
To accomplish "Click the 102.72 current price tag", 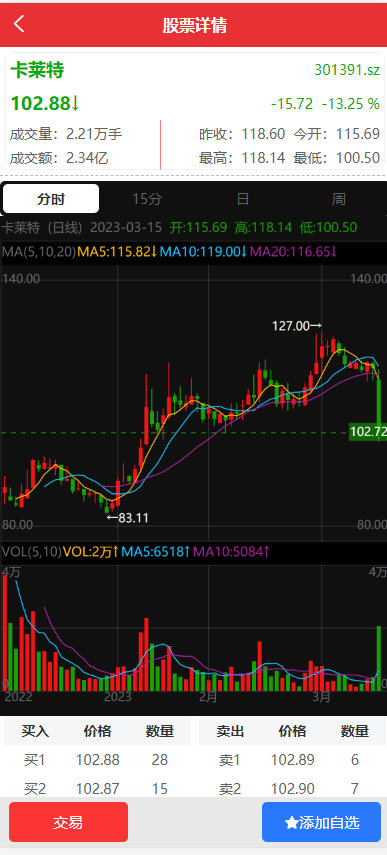I will click(x=368, y=432).
